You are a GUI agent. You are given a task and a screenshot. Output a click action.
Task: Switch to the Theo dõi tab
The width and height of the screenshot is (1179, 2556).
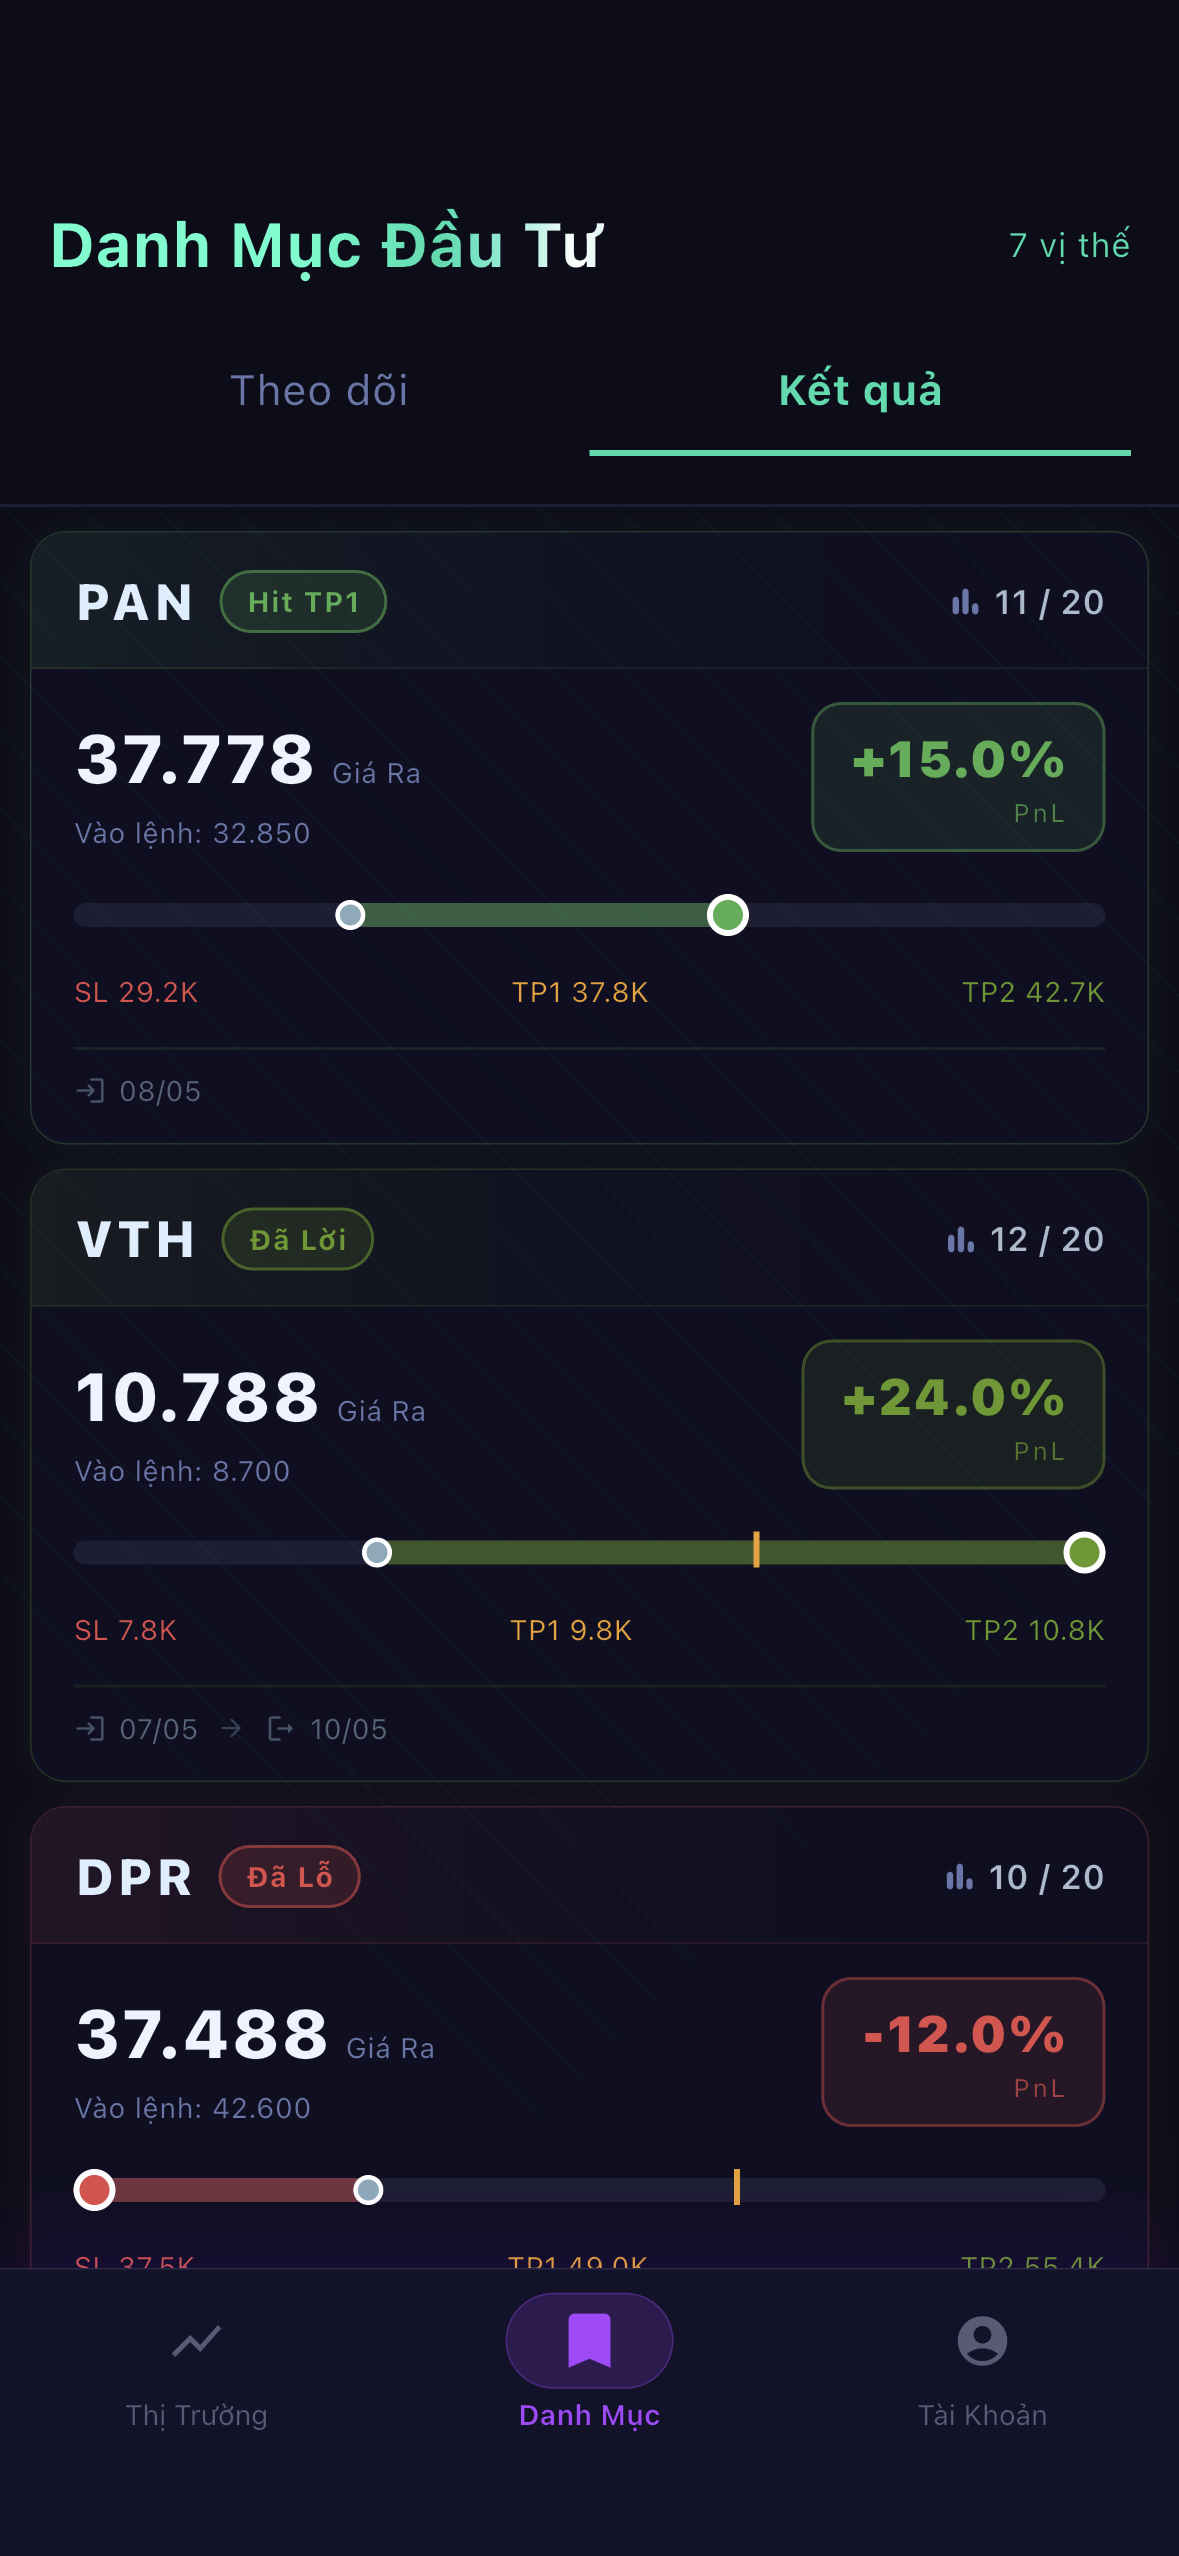click(x=319, y=391)
